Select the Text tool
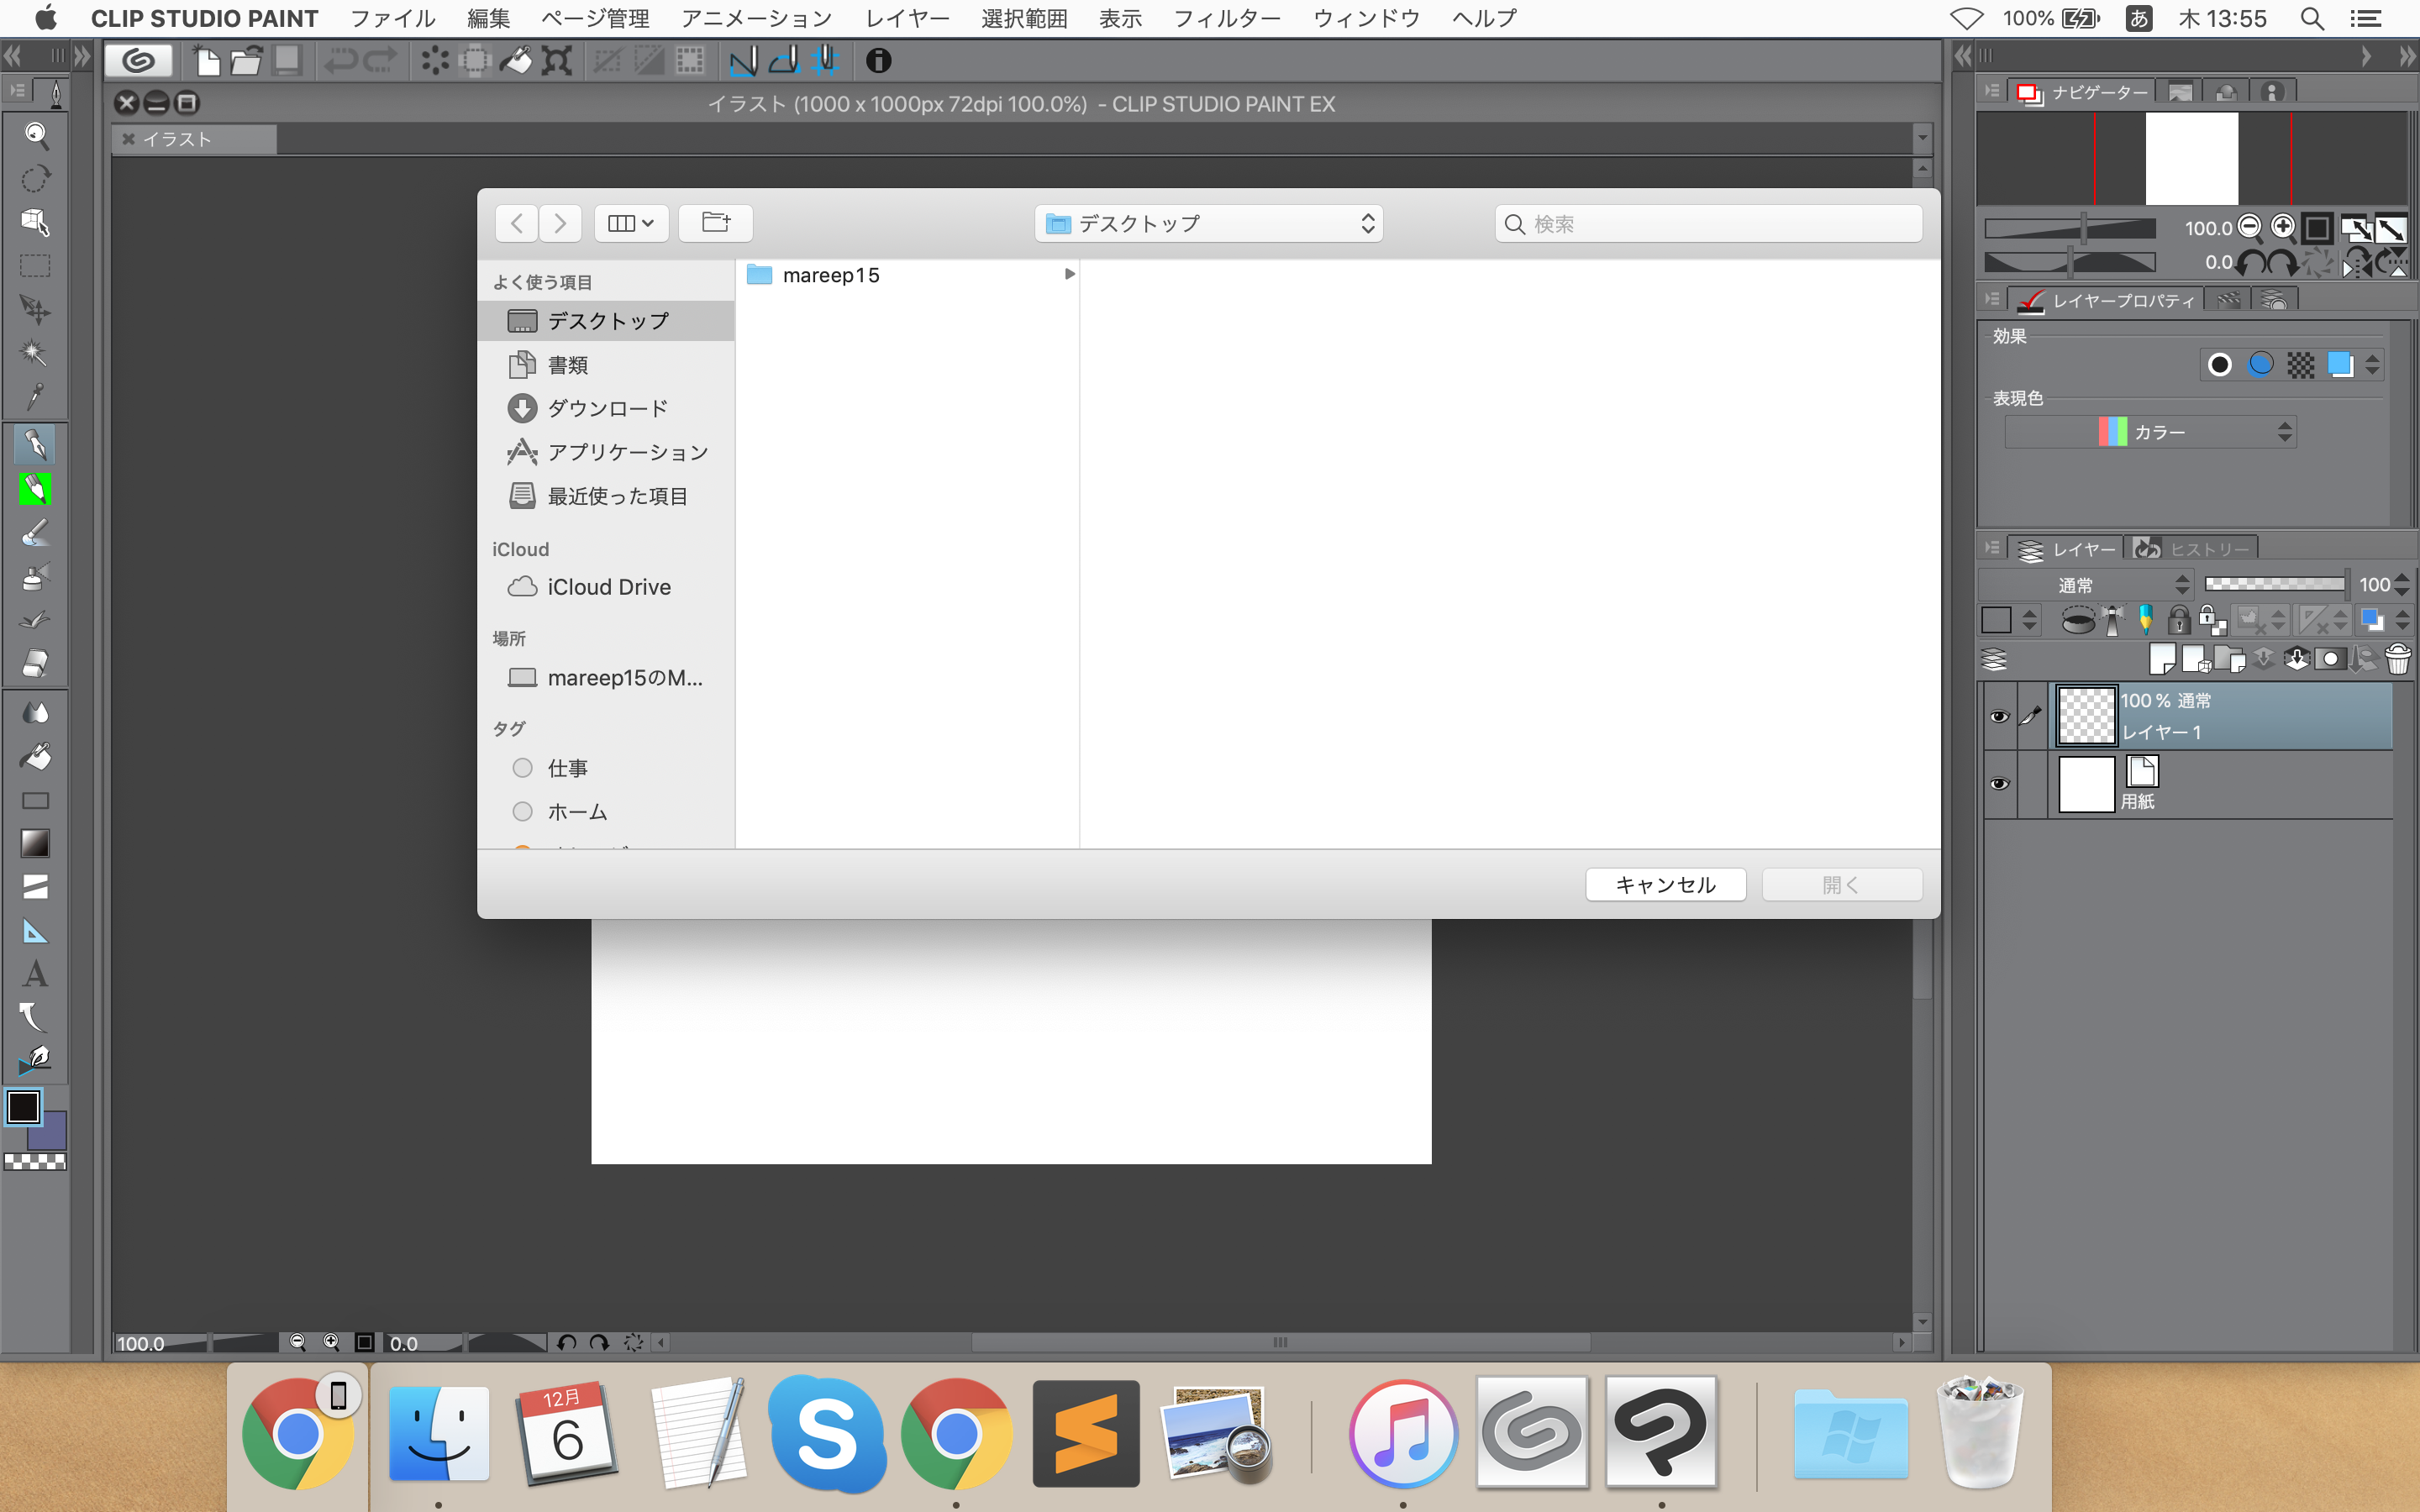The height and width of the screenshot is (1512, 2420). tap(35, 974)
